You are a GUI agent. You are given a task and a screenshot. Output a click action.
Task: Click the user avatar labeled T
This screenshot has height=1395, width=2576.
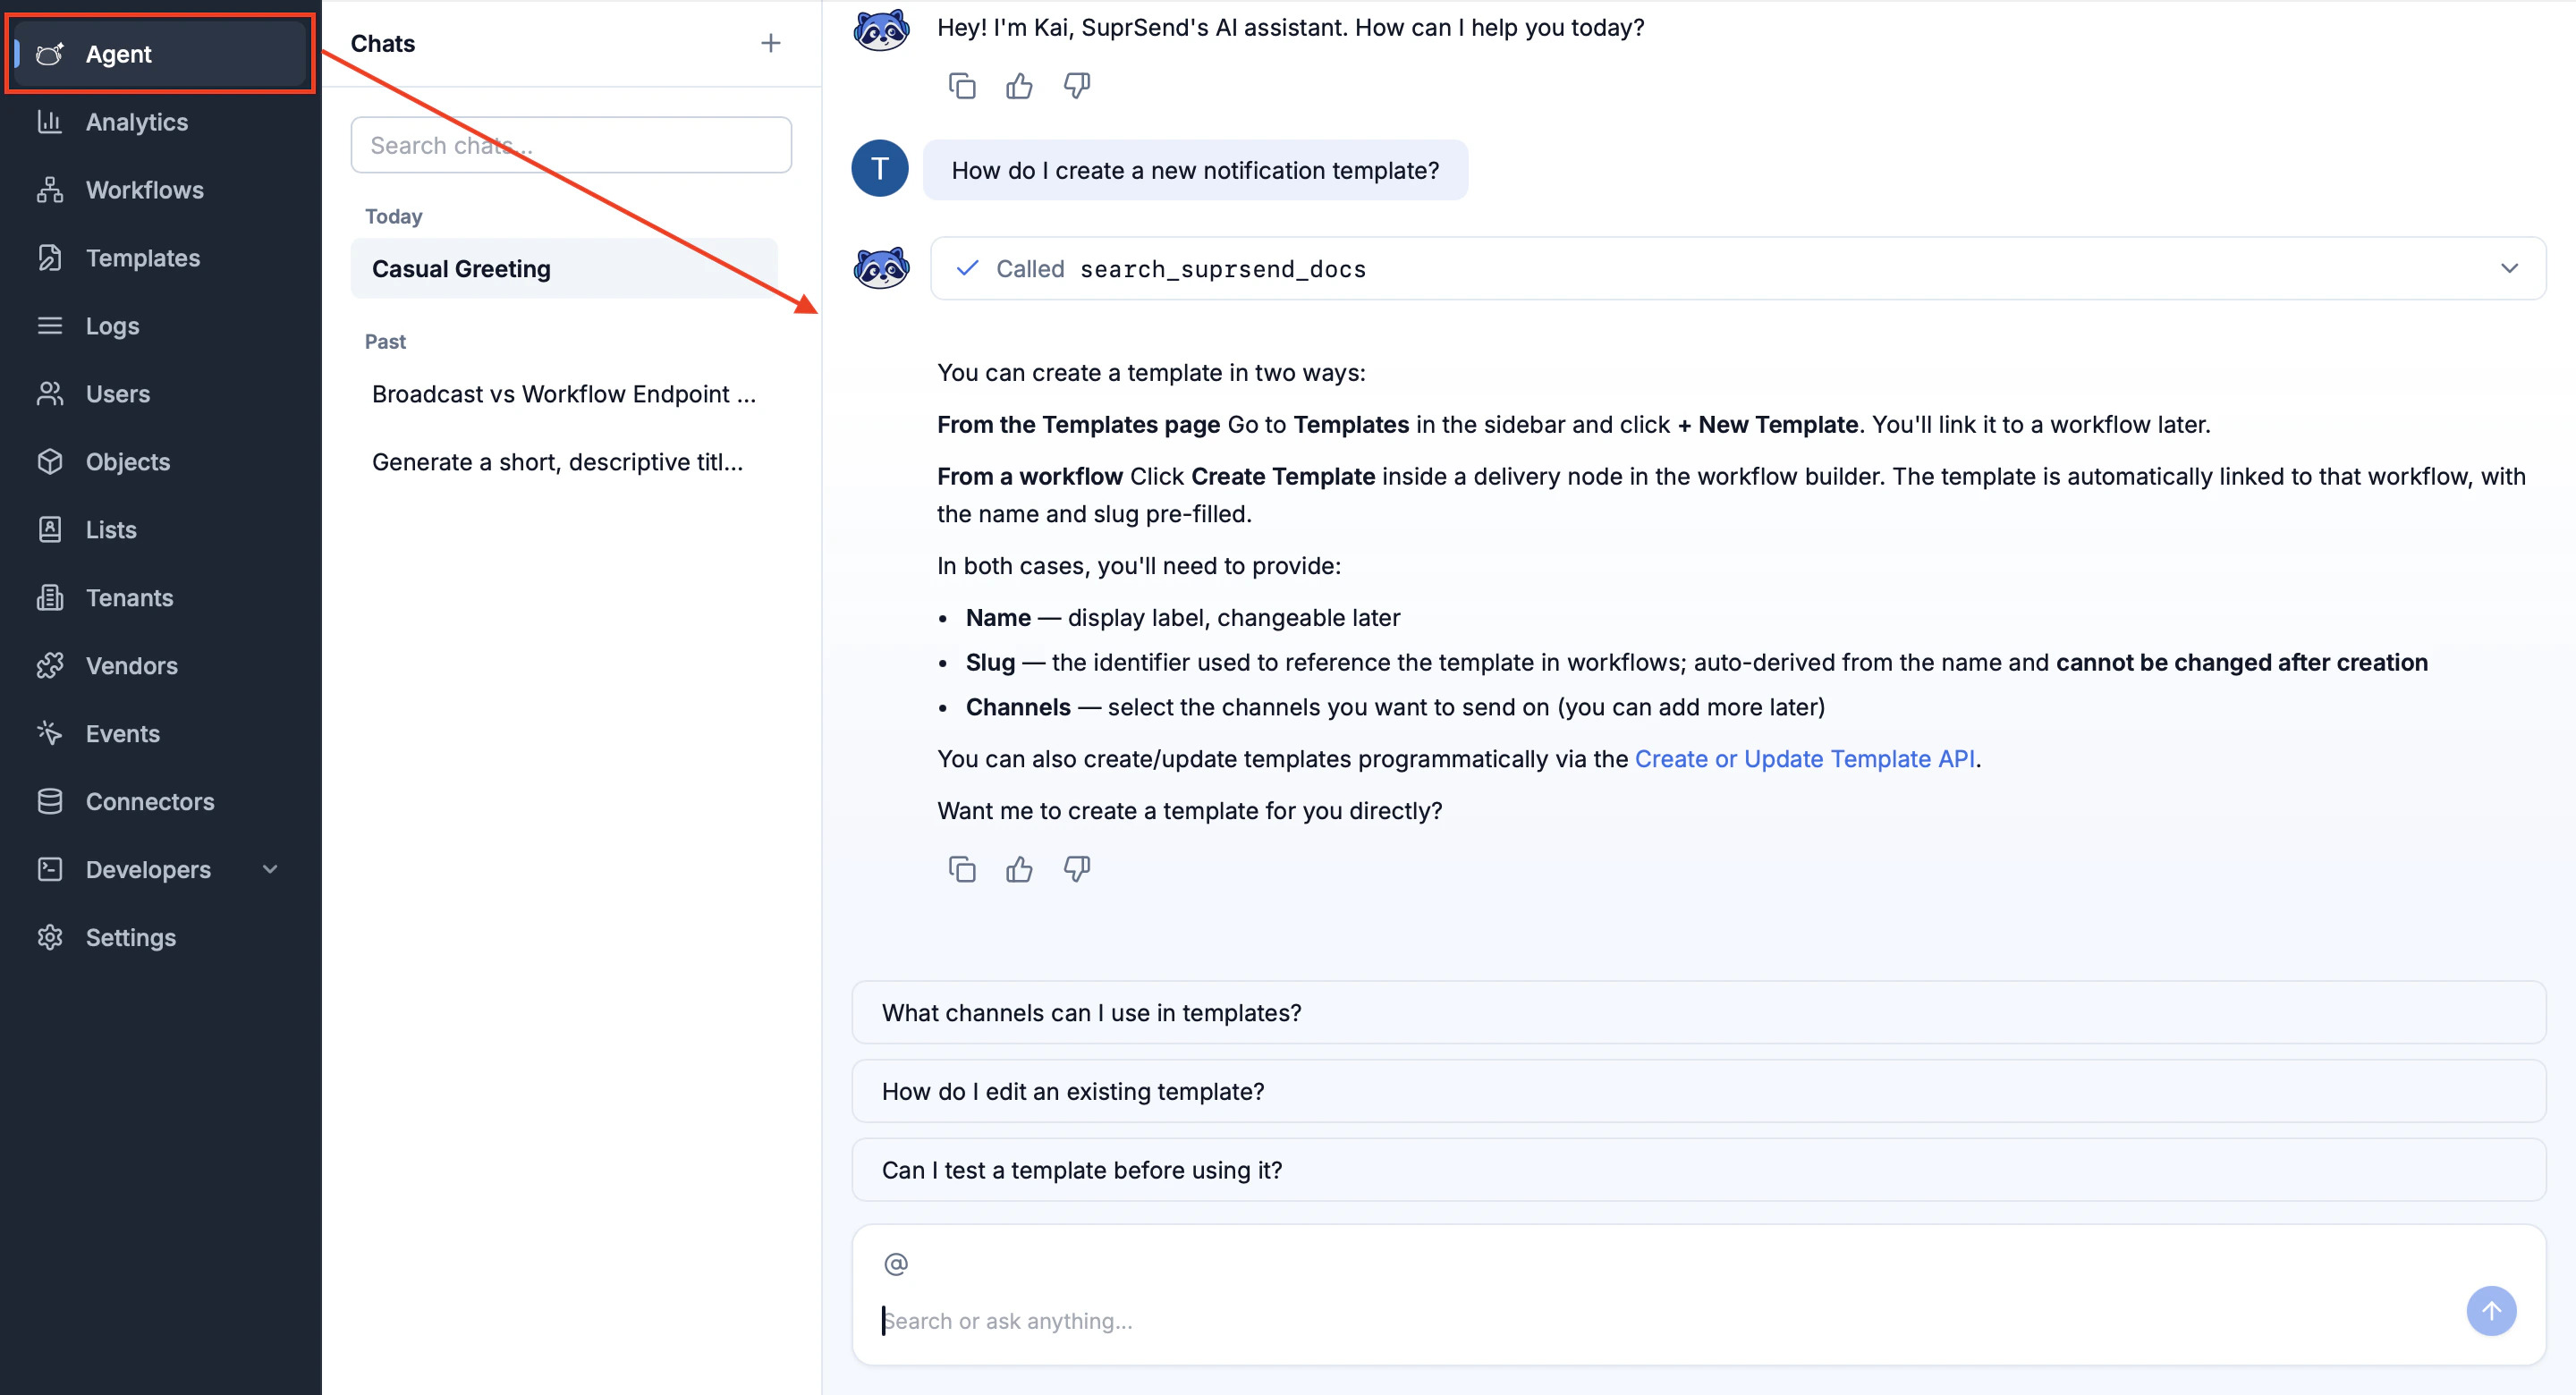click(880, 168)
